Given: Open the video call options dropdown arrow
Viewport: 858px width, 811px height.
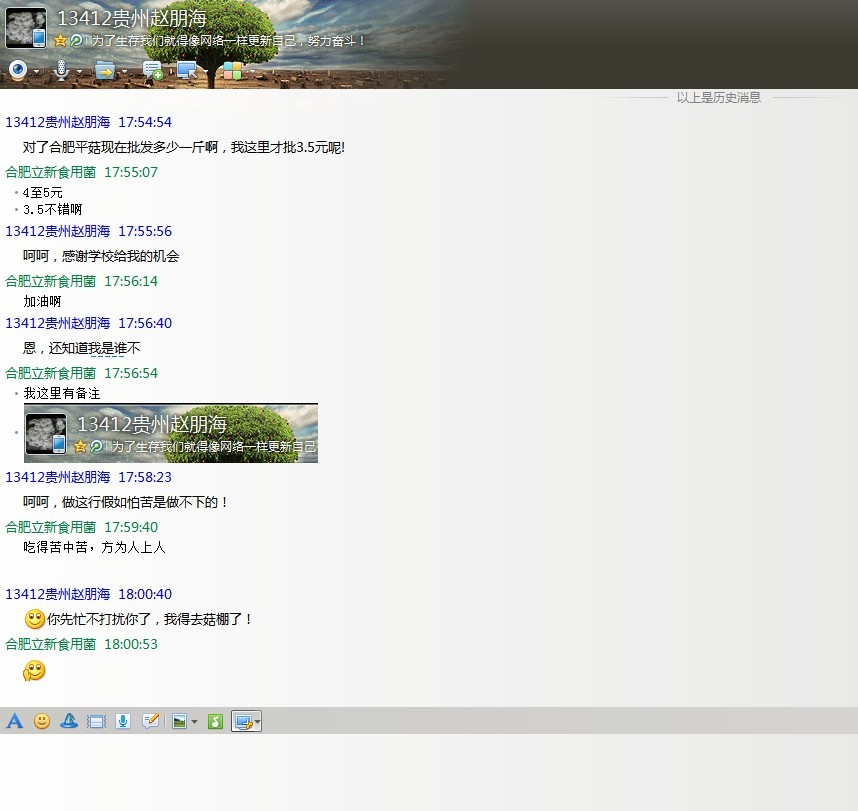Looking at the screenshot, I should point(36,71).
